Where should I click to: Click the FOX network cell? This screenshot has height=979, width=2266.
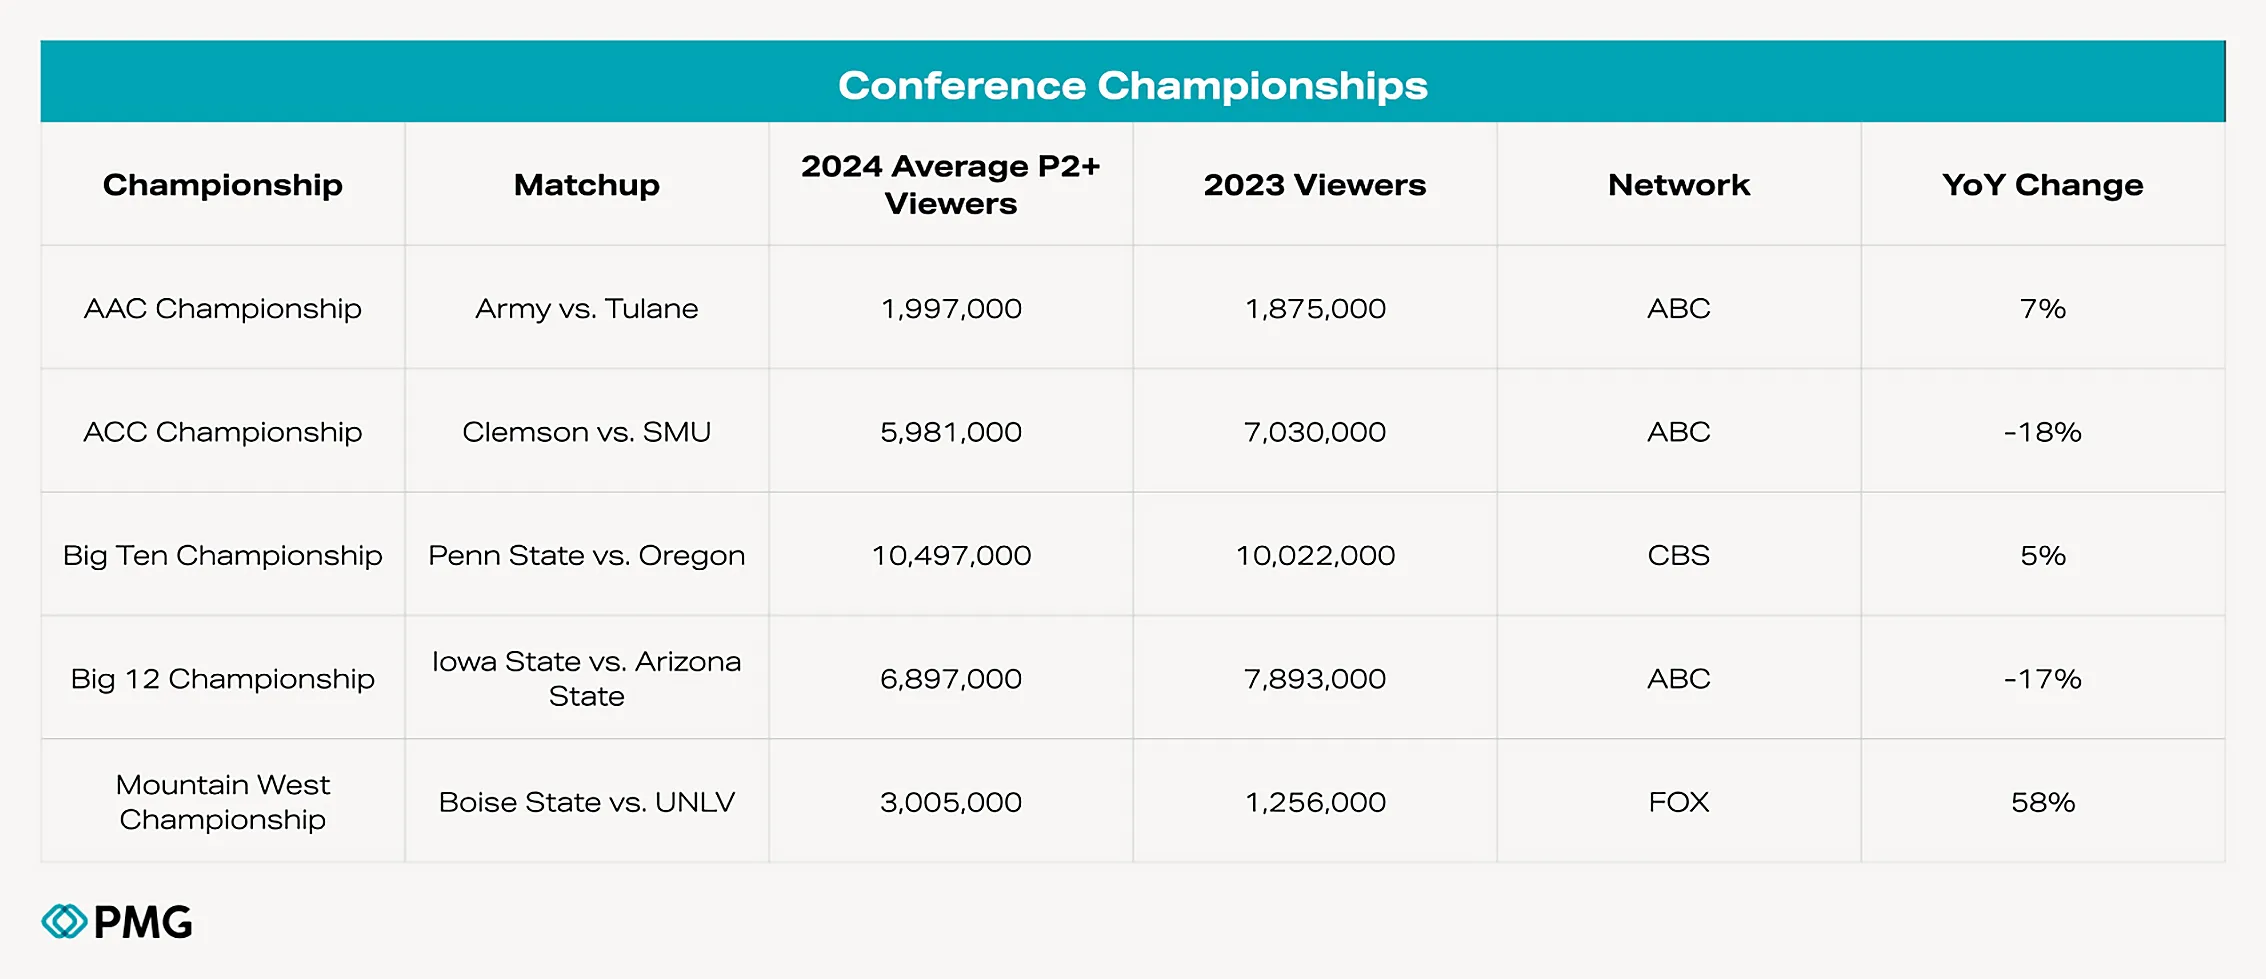pyautogui.click(x=1679, y=801)
